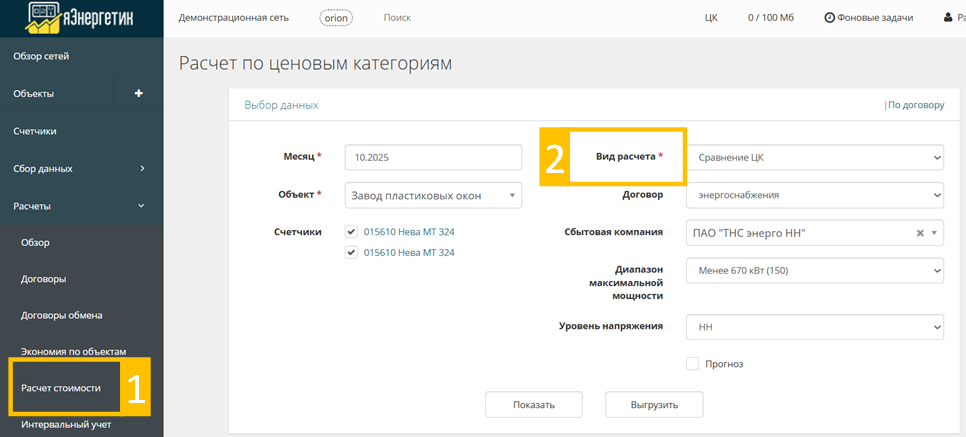
Task: Click the orion network badge
Action: (x=337, y=18)
